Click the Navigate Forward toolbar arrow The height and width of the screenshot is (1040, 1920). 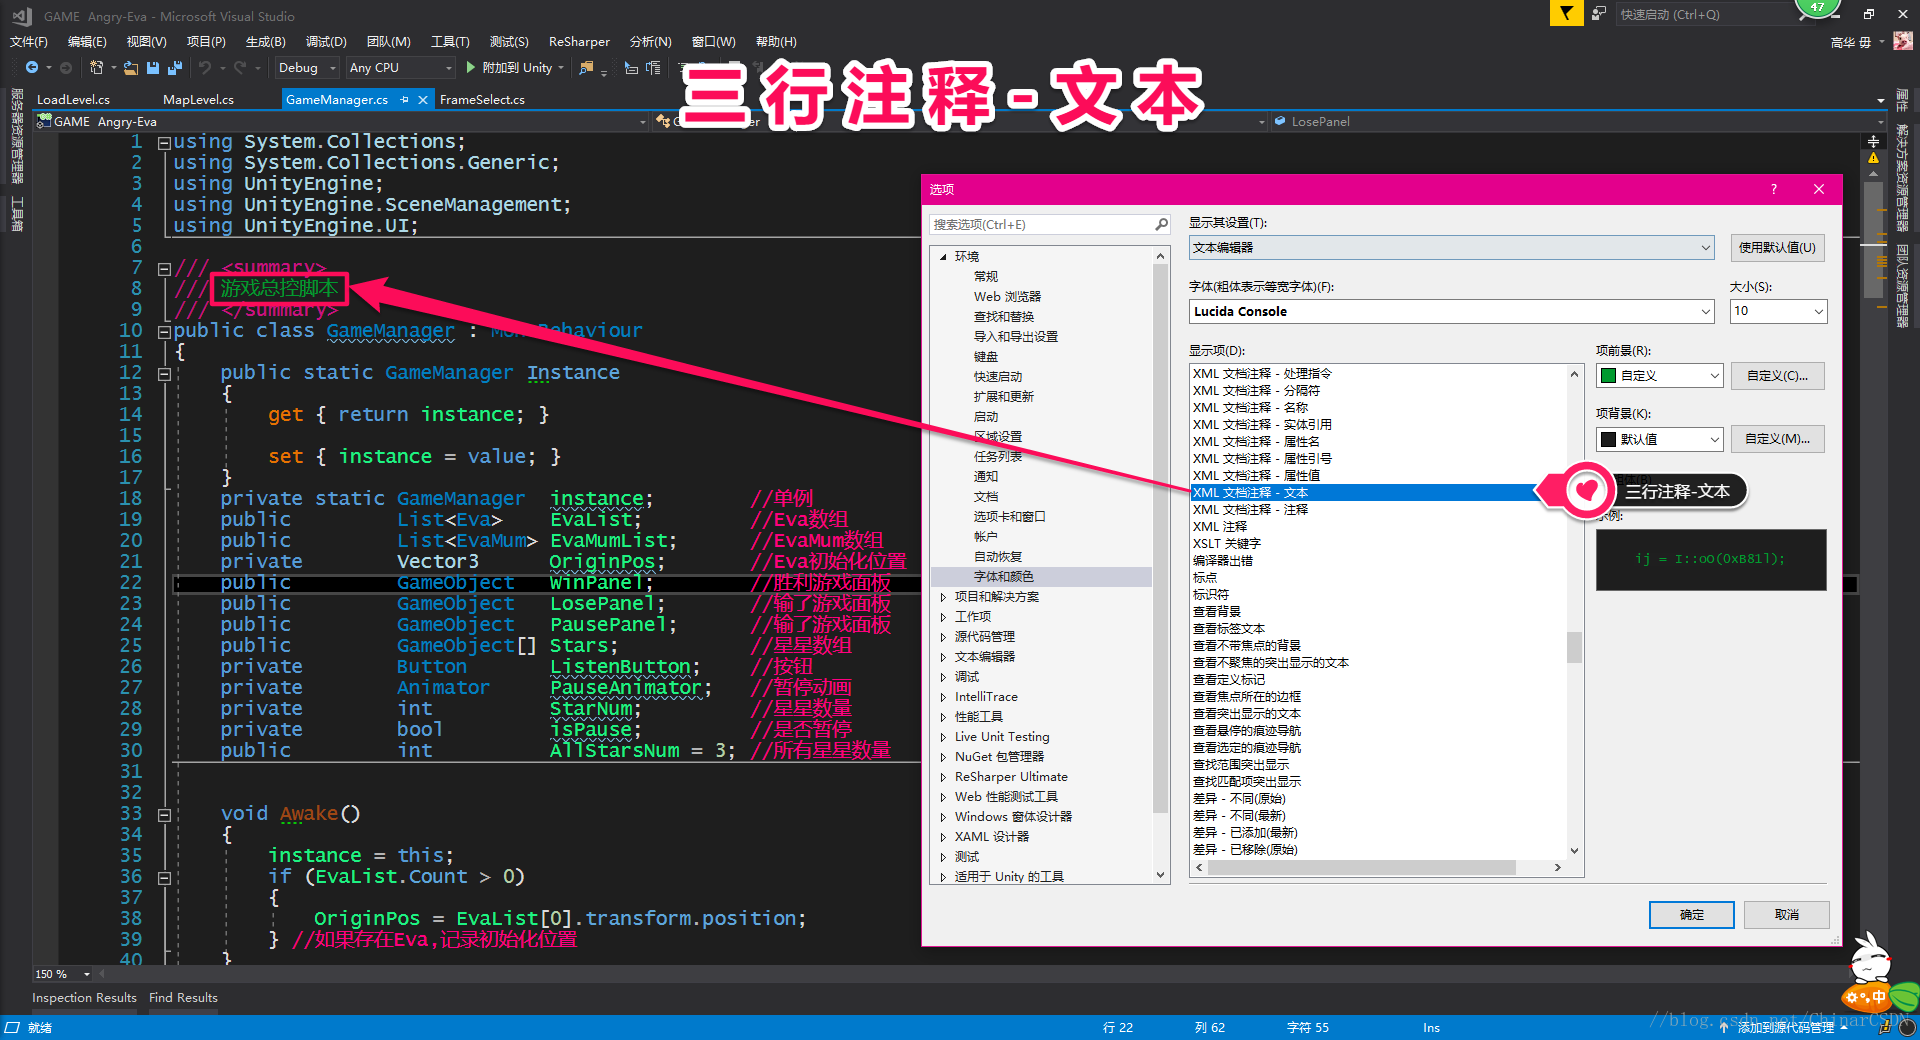click(66, 67)
